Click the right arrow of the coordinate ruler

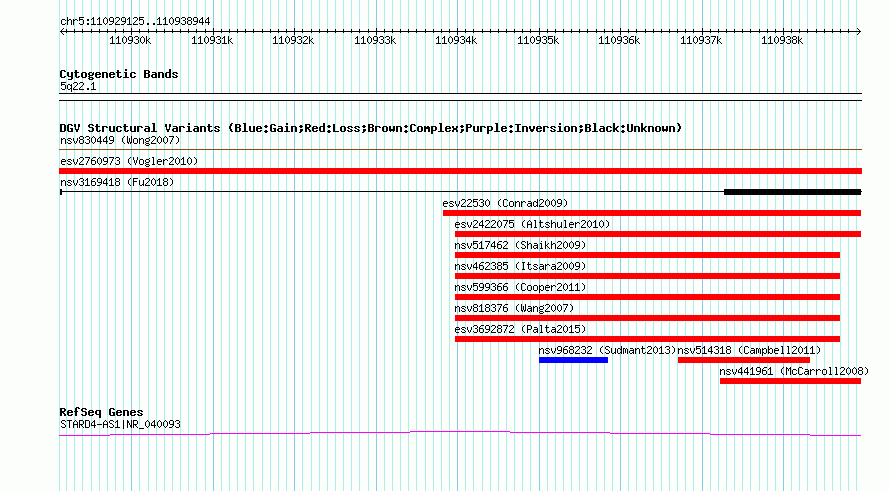[858, 32]
